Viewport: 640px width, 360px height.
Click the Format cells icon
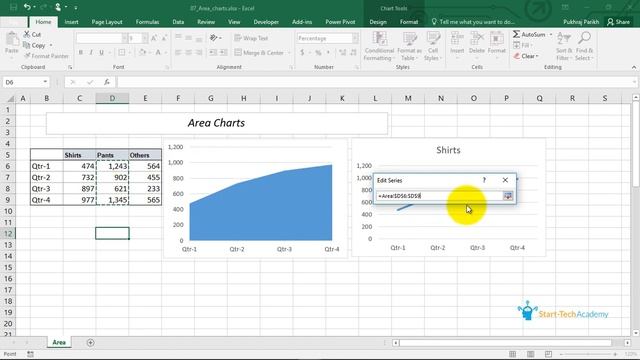pos(497,39)
